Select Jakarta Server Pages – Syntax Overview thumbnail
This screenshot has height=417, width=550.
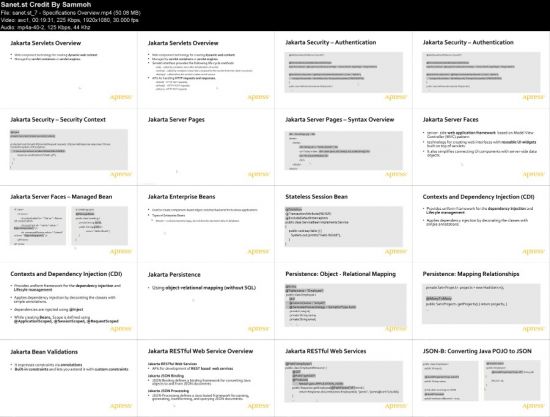coord(343,147)
